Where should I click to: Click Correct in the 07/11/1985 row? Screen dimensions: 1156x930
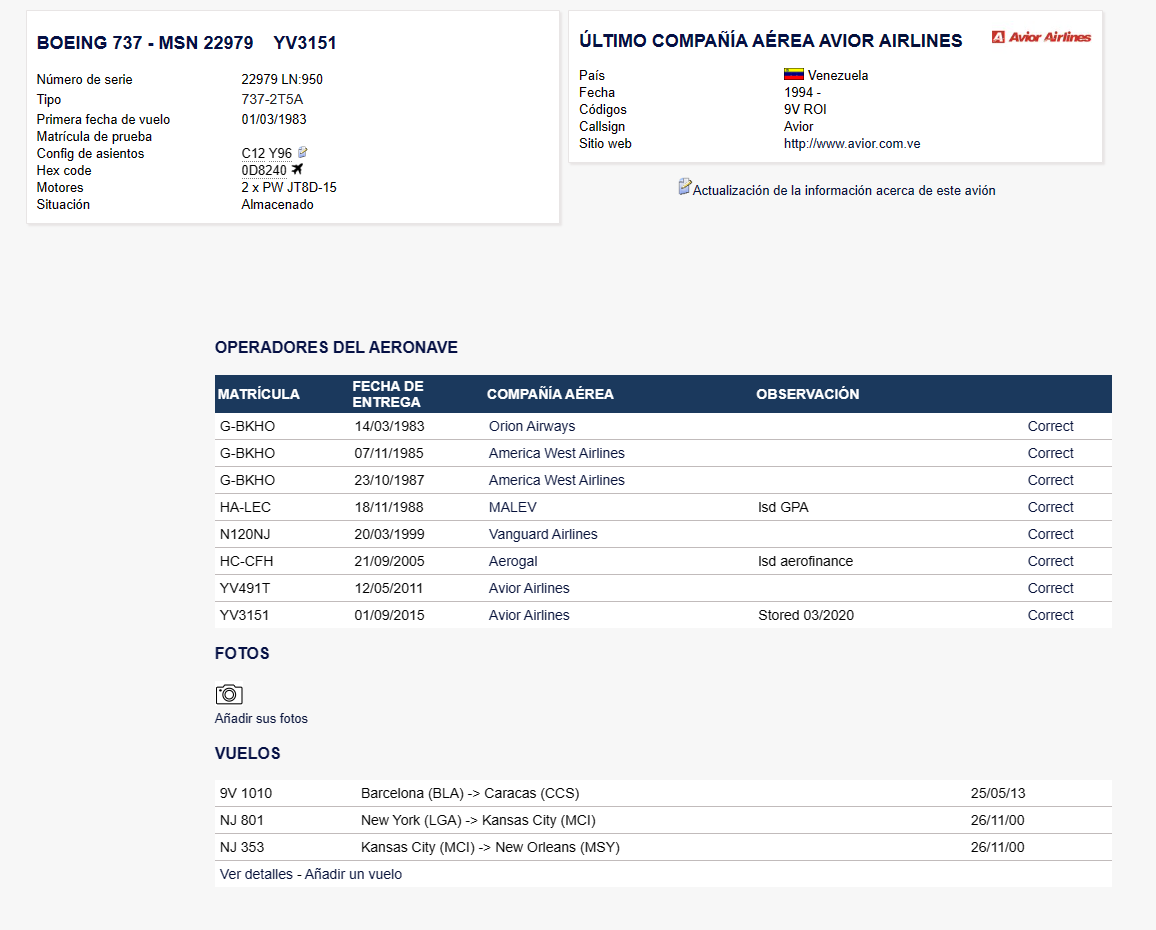tap(1051, 453)
